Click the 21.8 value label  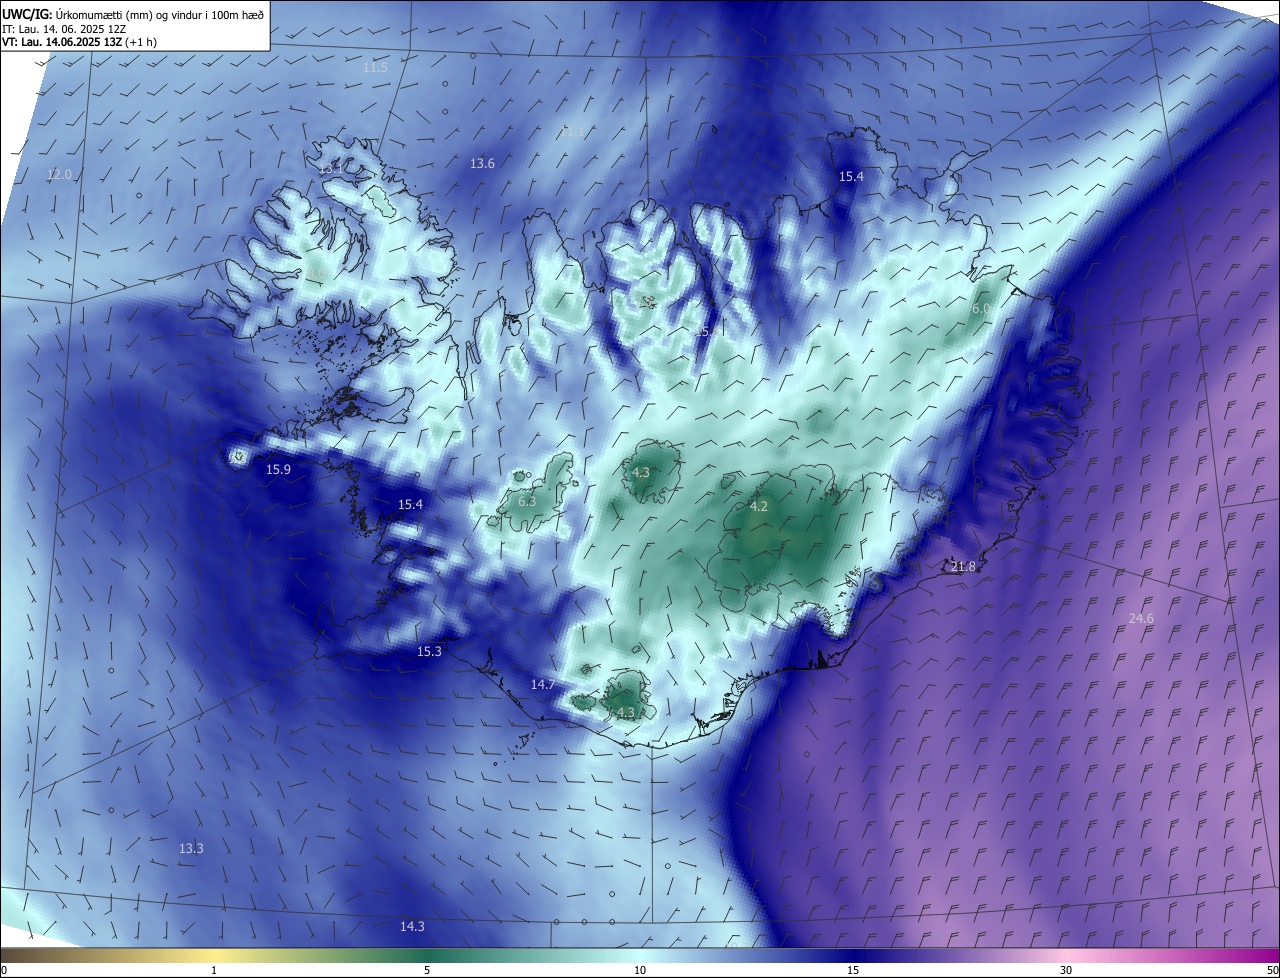pos(963,566)
